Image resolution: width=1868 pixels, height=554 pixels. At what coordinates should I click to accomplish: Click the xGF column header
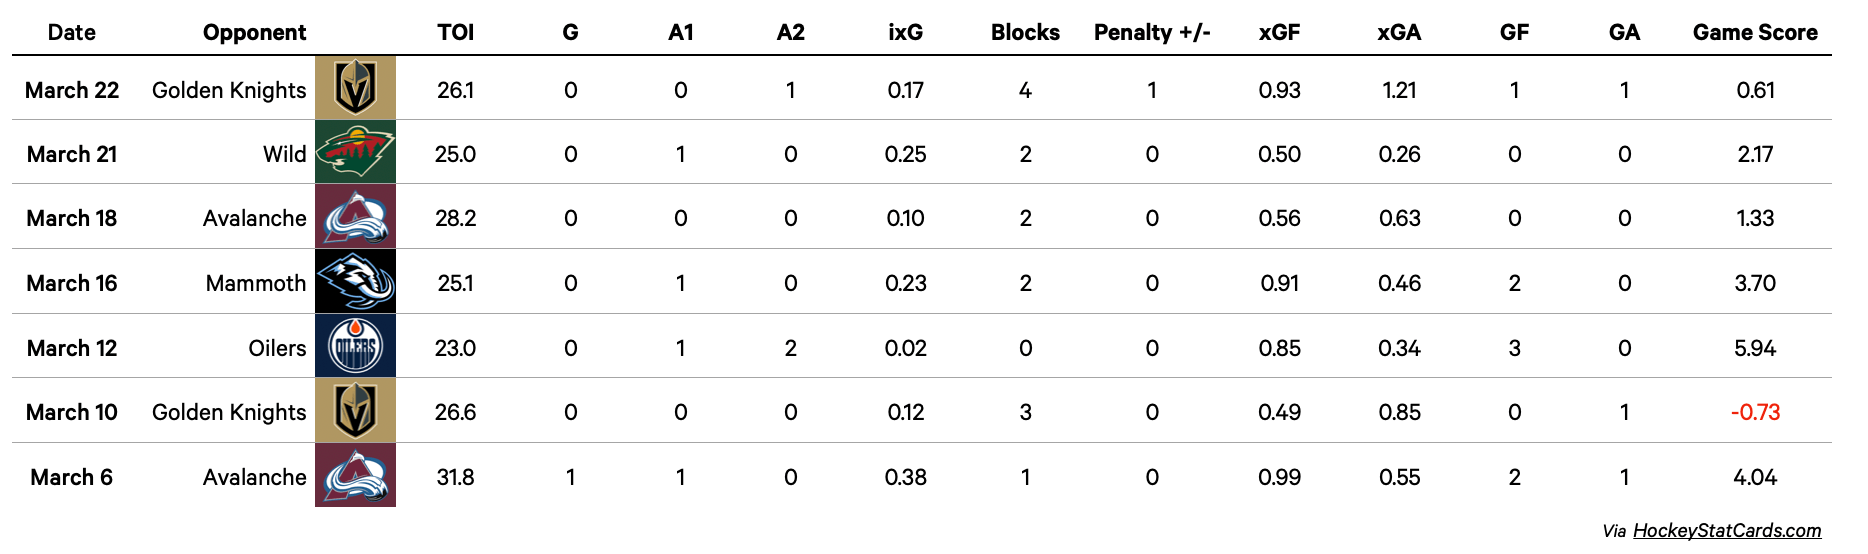coord(1279,32)
